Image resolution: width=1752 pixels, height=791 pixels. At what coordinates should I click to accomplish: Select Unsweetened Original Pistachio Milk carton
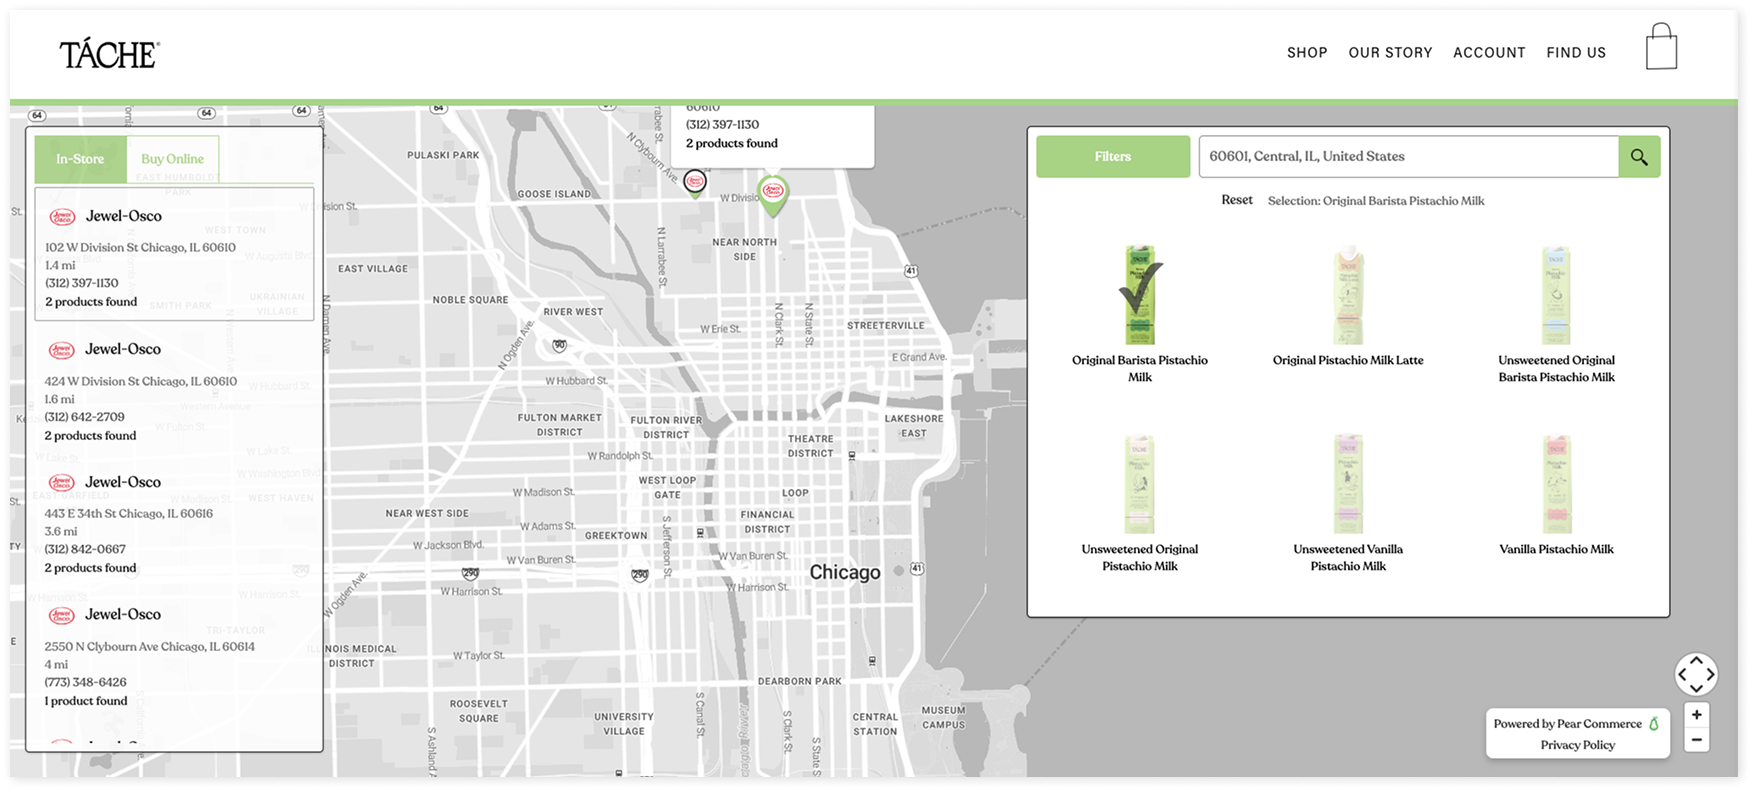(1140, 484)
